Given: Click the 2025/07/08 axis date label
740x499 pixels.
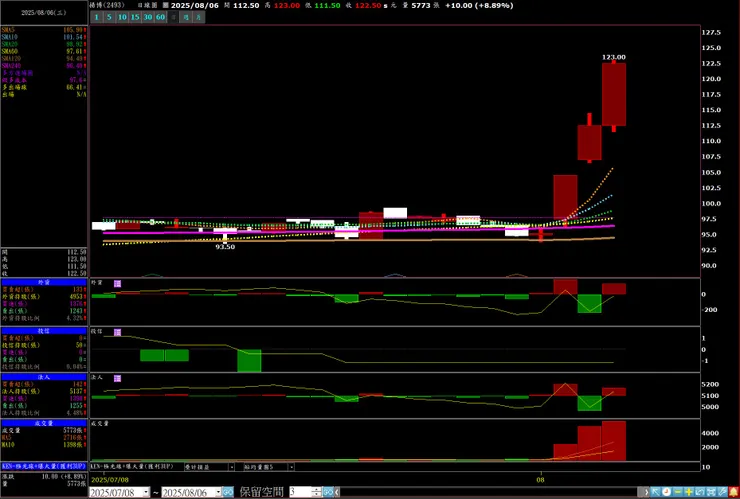Looking at the screenshot, I should tap(109, 480).
